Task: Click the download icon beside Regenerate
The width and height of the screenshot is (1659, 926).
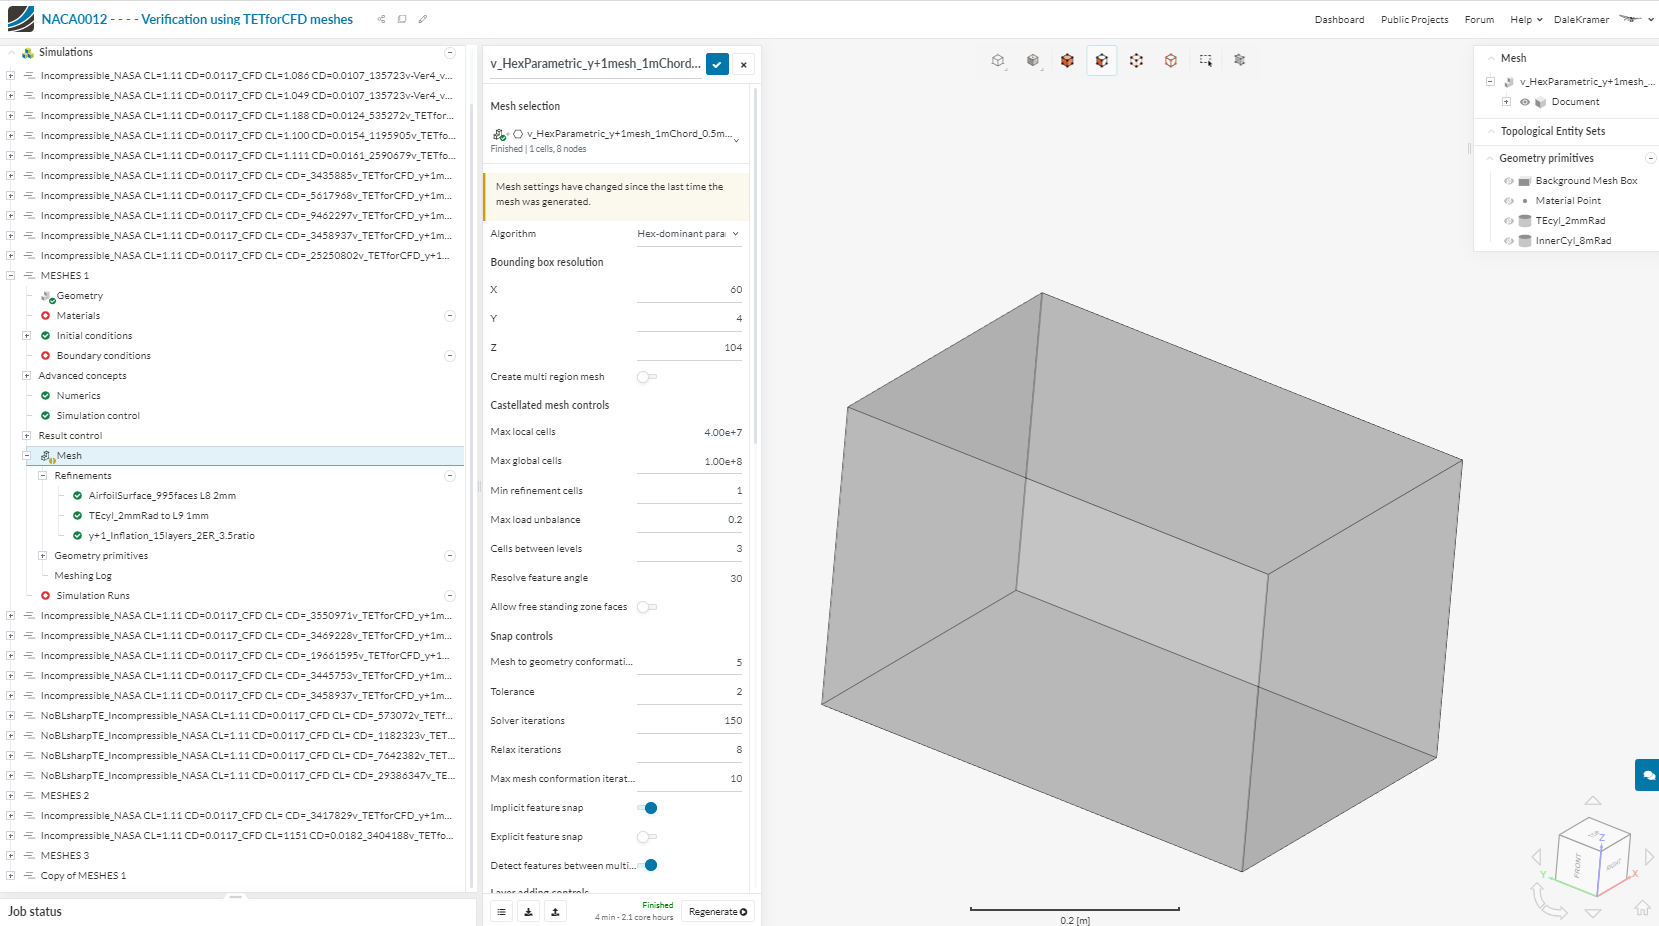Action: (529, 912)
